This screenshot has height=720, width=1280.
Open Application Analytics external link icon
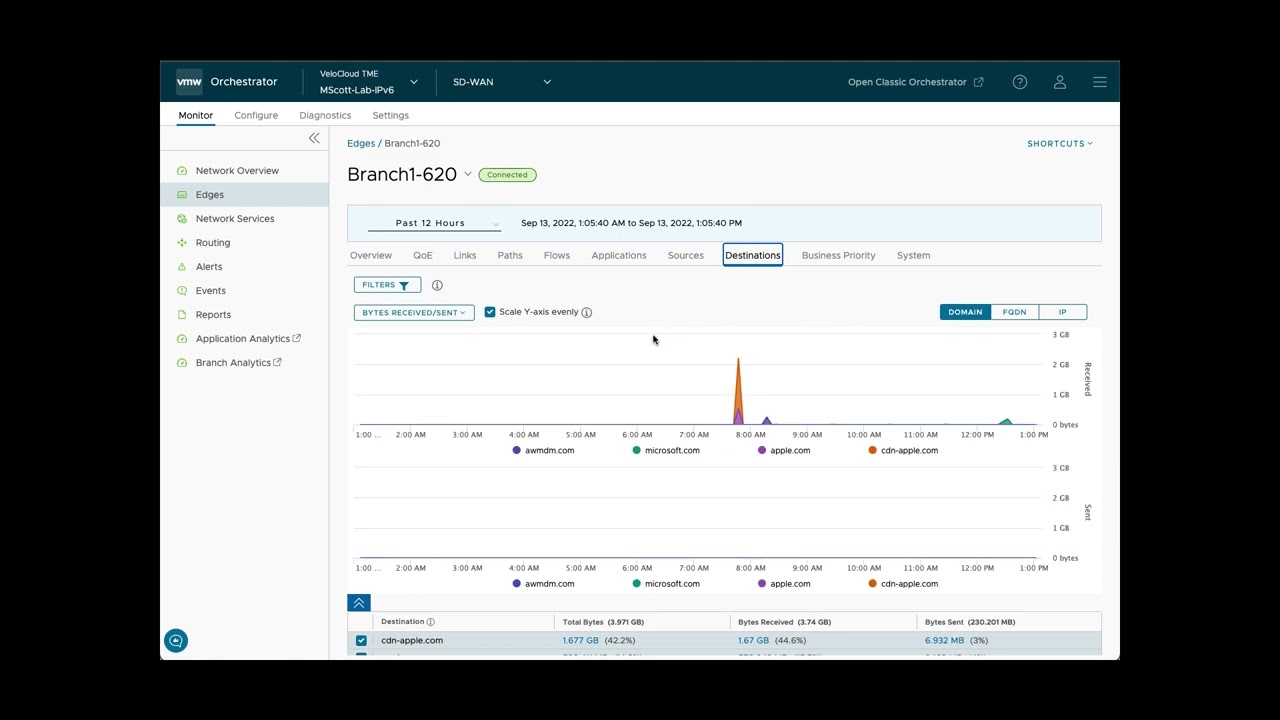coord(299,338)
